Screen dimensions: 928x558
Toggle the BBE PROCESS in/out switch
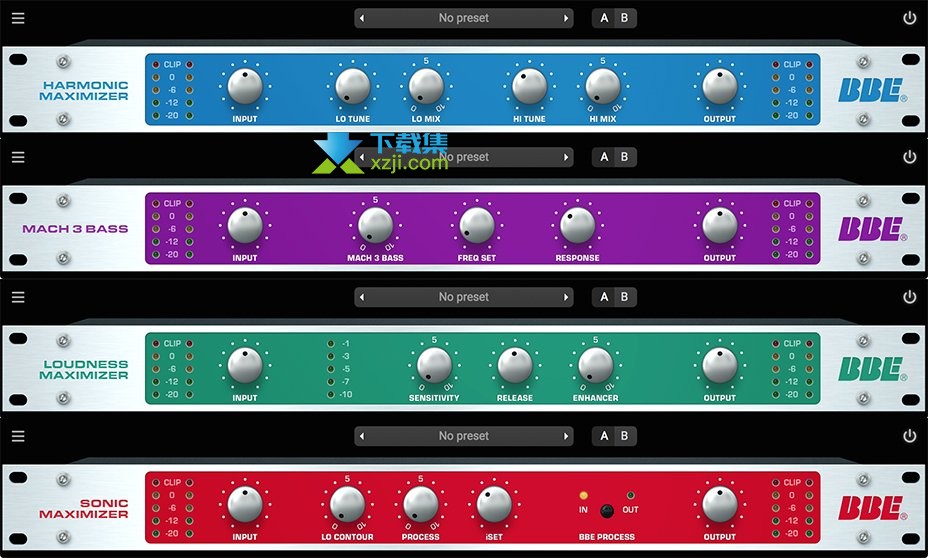coord(607,511)
